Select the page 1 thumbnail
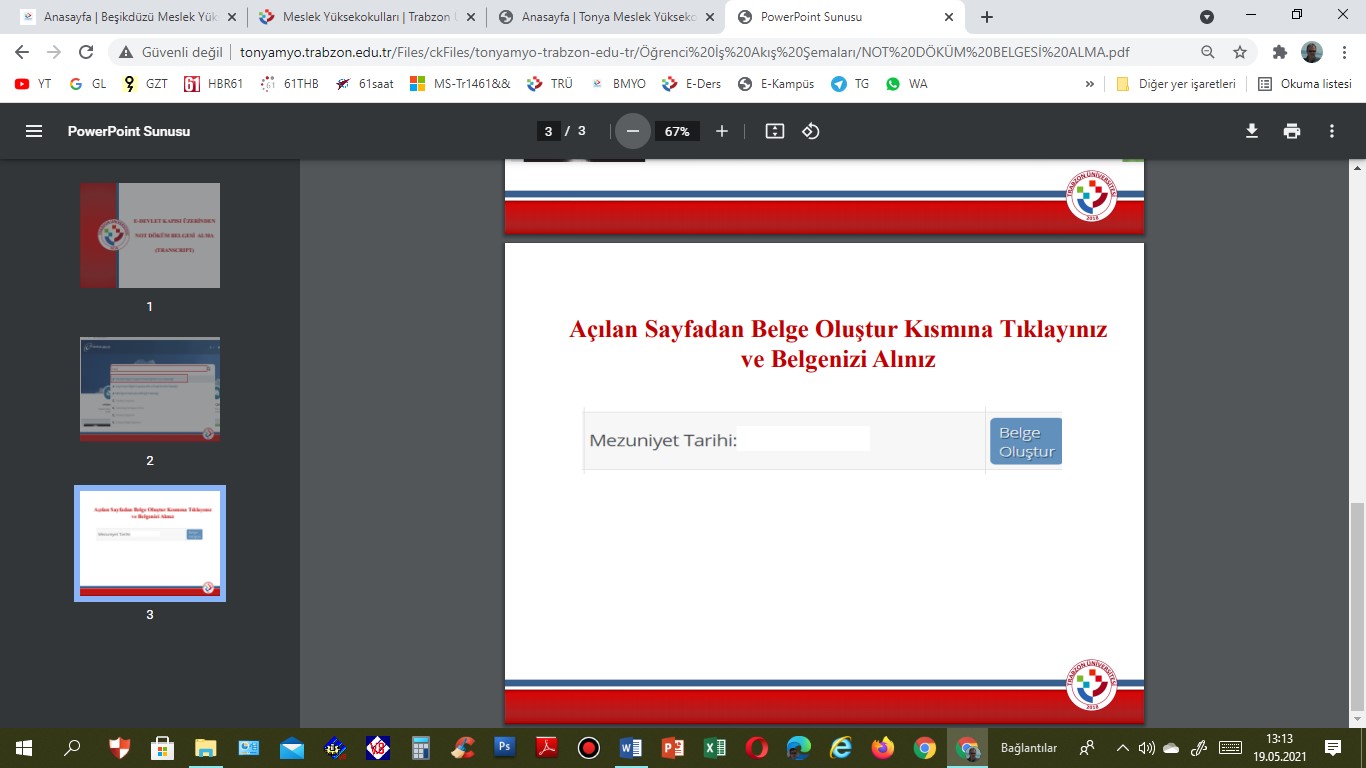Screen dimensions: 1366x768 coord(150,236)
